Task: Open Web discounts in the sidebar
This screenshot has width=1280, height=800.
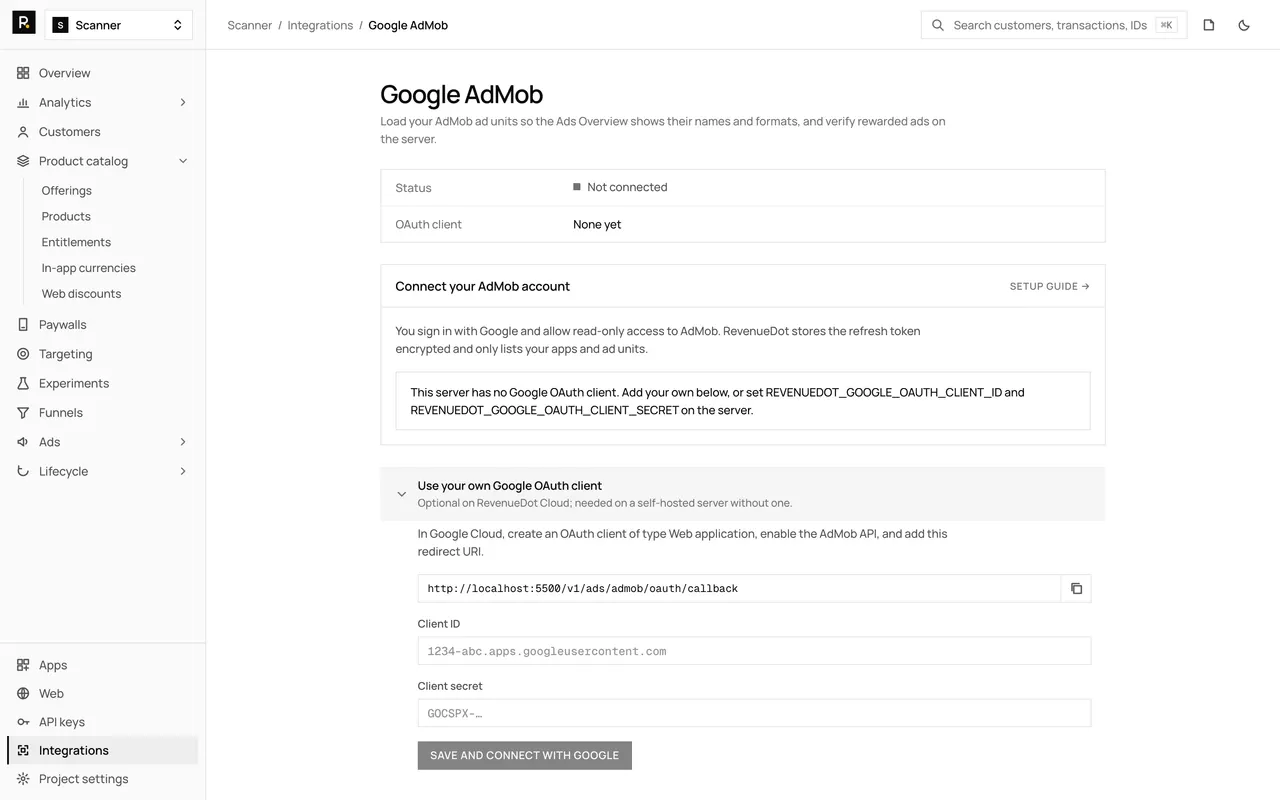Action: (81, 294)
